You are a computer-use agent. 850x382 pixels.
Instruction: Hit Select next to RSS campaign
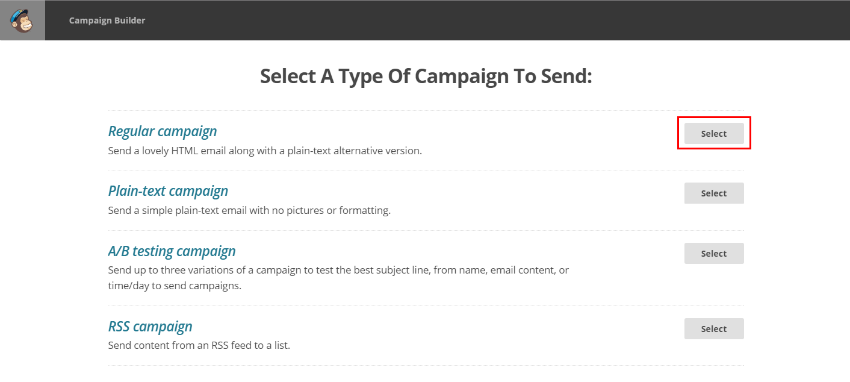713,328
